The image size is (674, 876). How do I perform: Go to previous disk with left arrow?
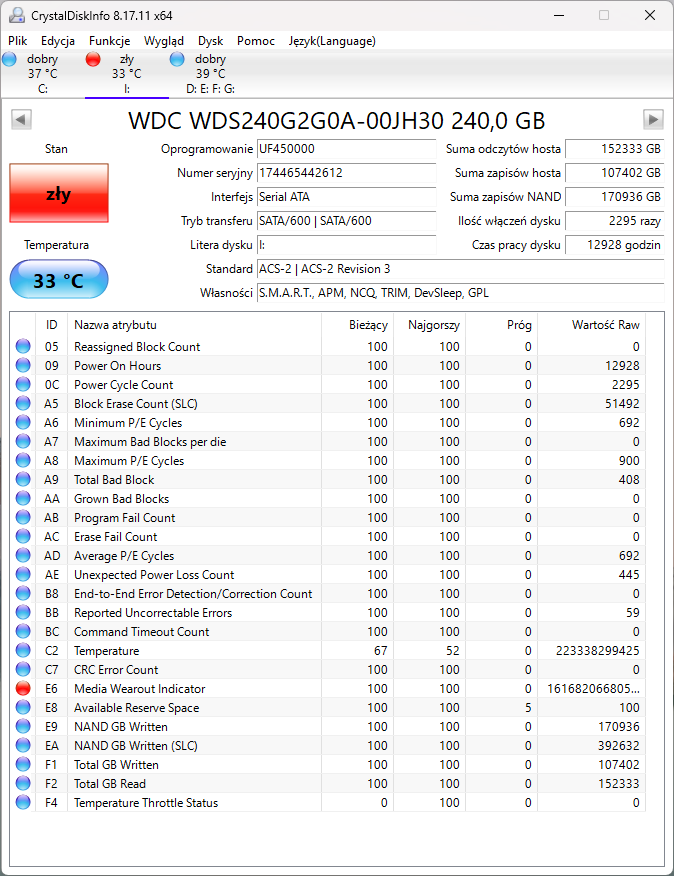(x=21, y=120)
